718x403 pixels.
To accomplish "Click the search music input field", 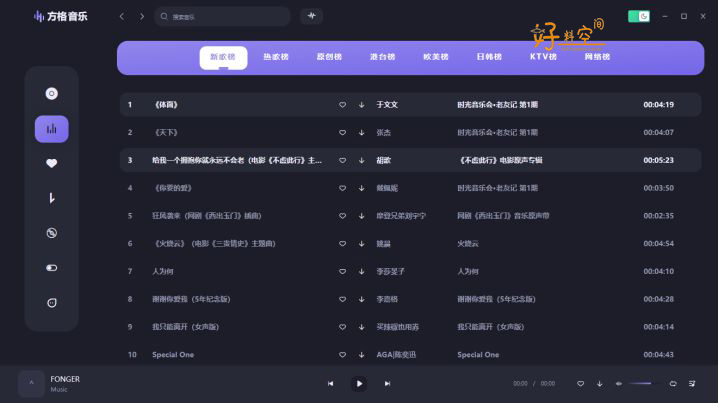I will (x=223, y=16).
